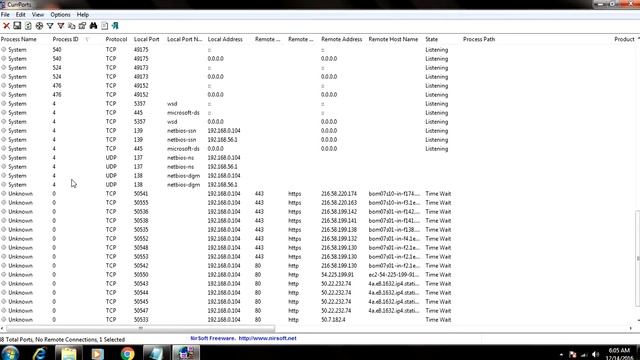
Task: Sort by Local Port column header
Action: (147, 39)
